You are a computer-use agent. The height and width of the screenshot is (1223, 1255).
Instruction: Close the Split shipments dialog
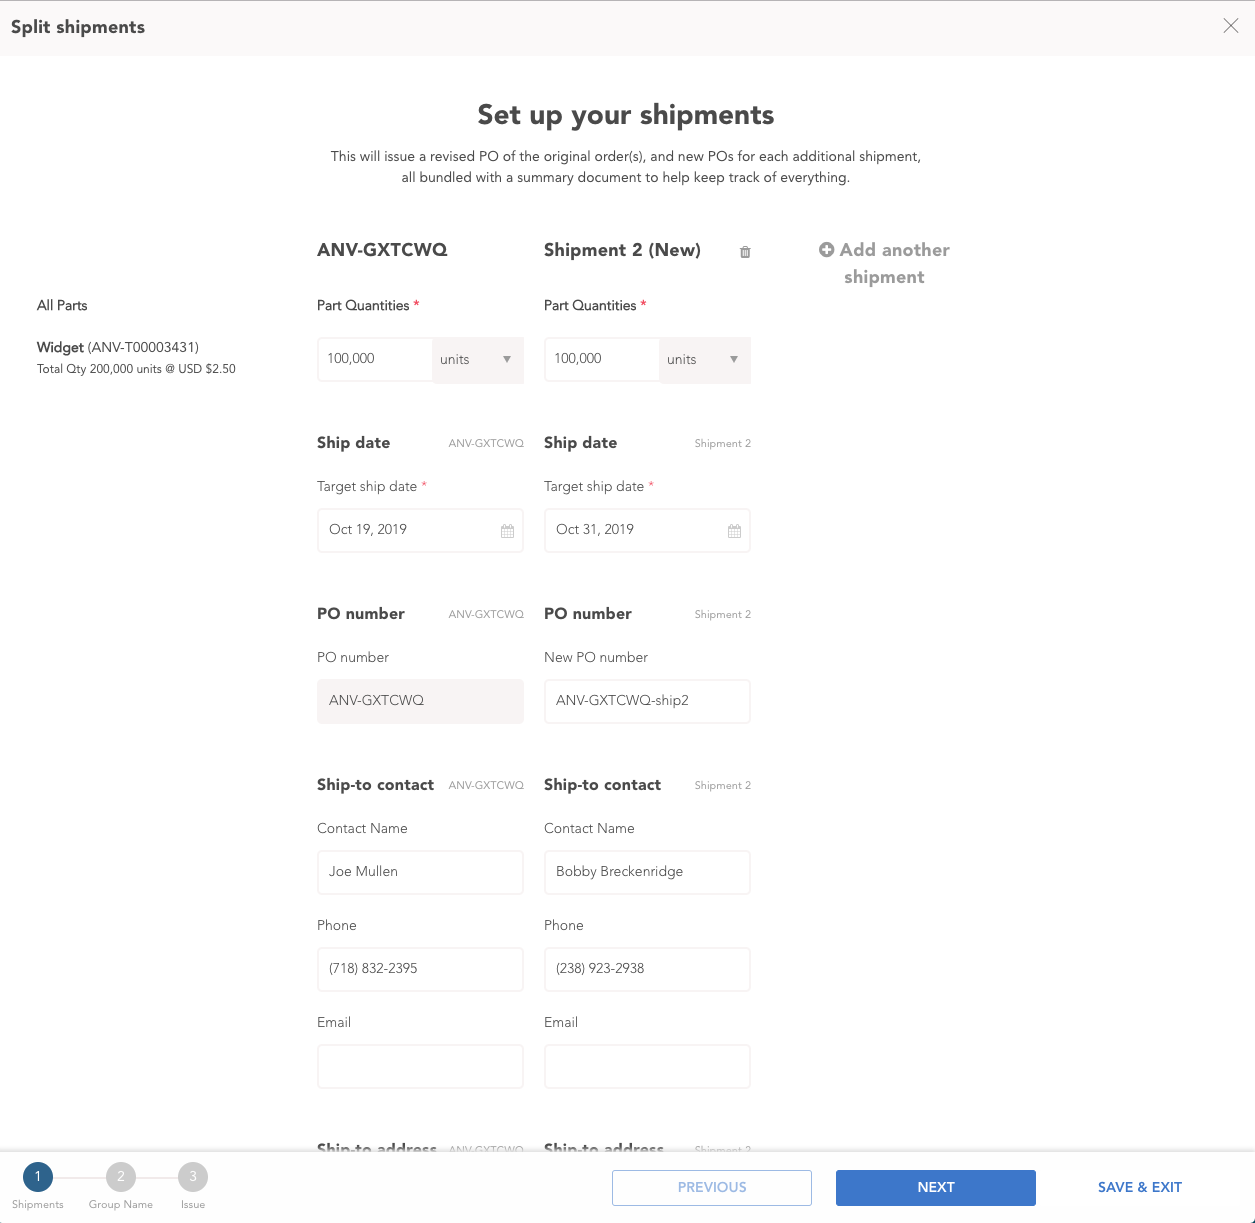click(1230, 26)
